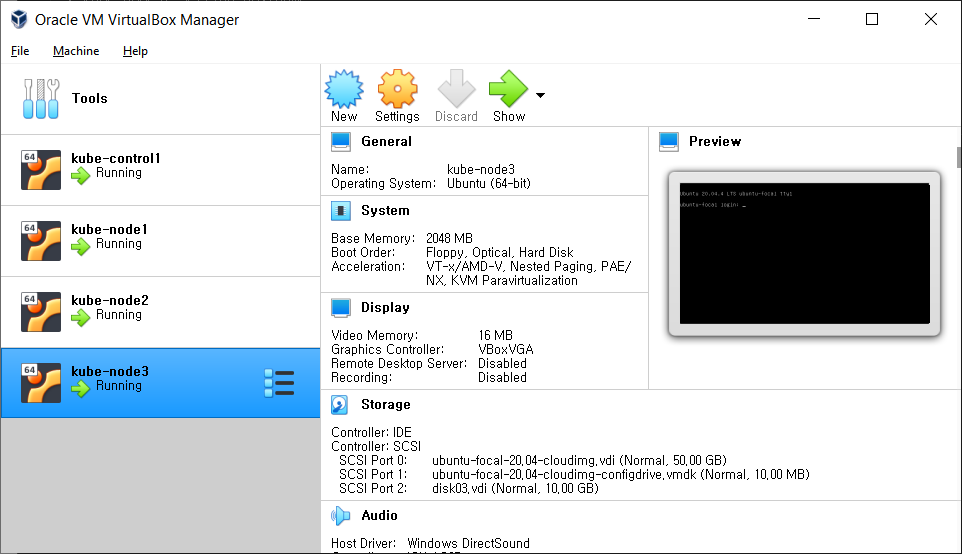962x554 pixels.
Task: Click the ubuntu-focal-20.04-cloudimg-configdrive.vmdk storage entry
Action: tap(621, 474)
